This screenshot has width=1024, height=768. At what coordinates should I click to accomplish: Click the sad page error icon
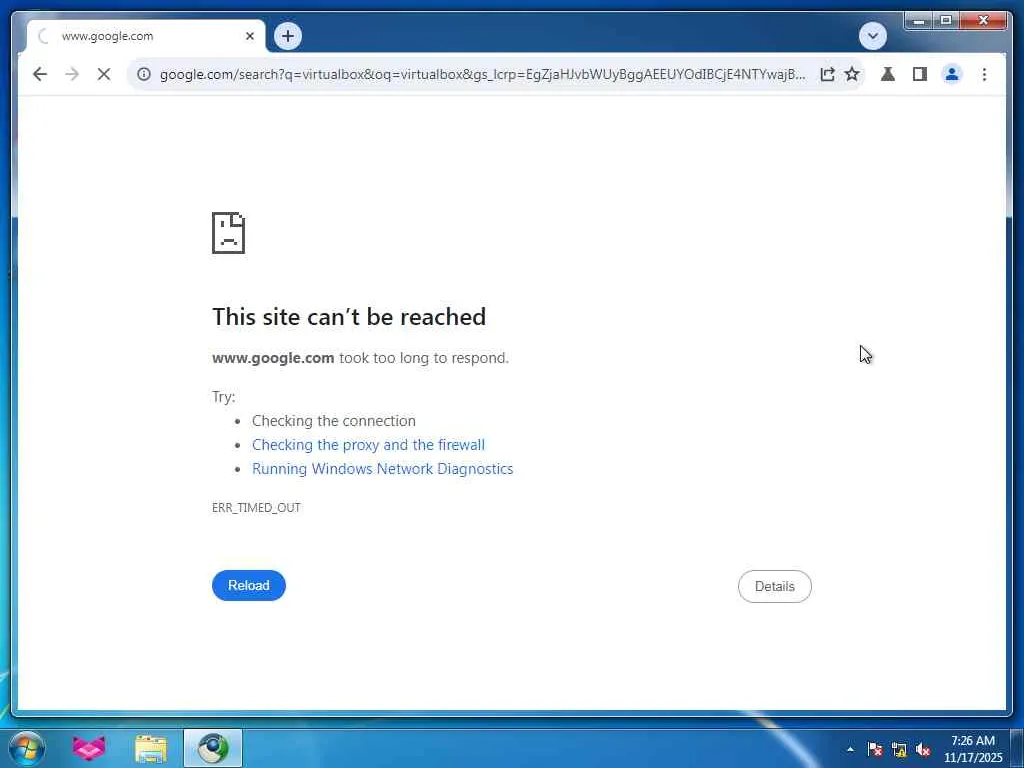pyautogui.click(x=229, y=233)
